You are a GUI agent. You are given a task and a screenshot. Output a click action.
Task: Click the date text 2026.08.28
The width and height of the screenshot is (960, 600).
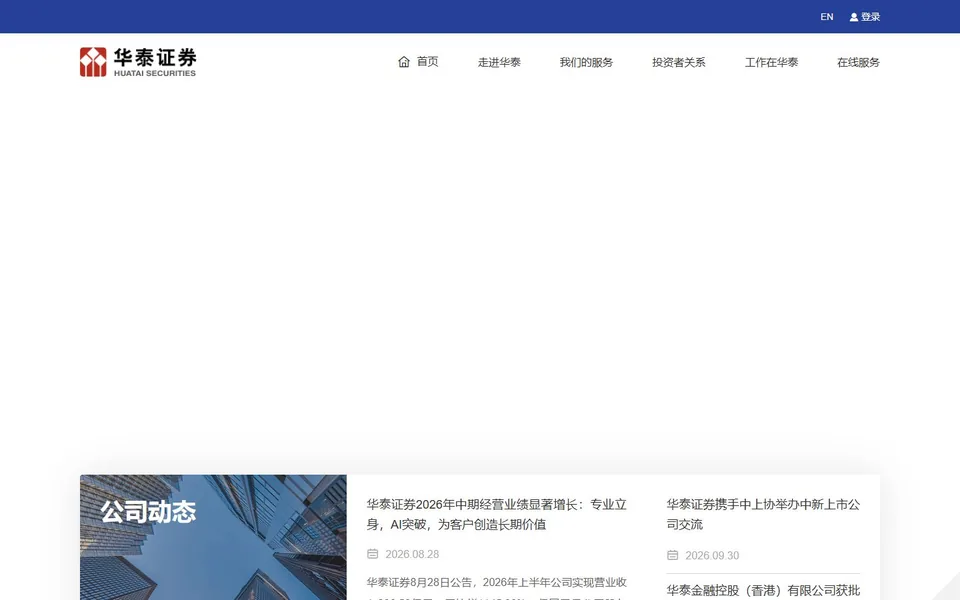click(x=412, y=554)
